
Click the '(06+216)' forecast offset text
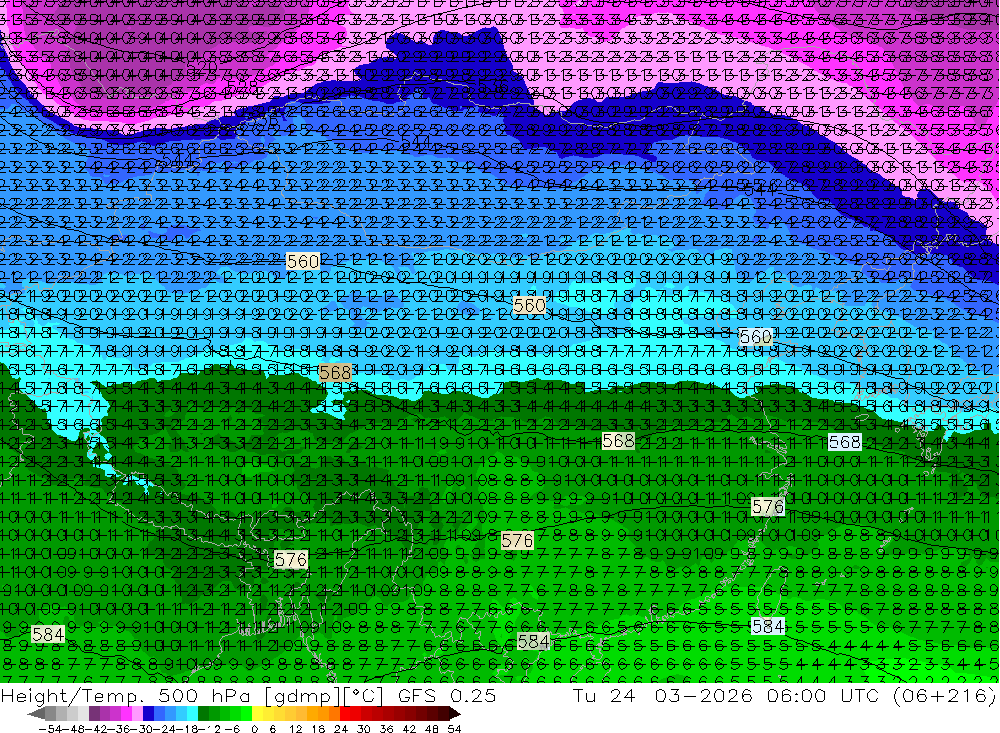point(945,696)
